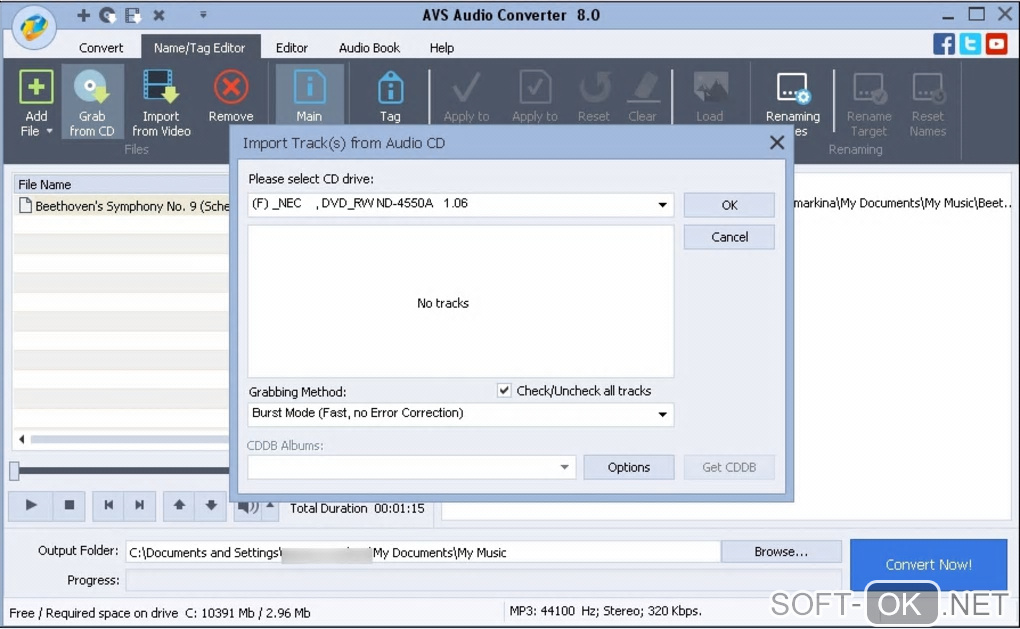This screenshot has height=629, width=1020.
Task: Start playback with the Play button
Action: tap(30, 505)
